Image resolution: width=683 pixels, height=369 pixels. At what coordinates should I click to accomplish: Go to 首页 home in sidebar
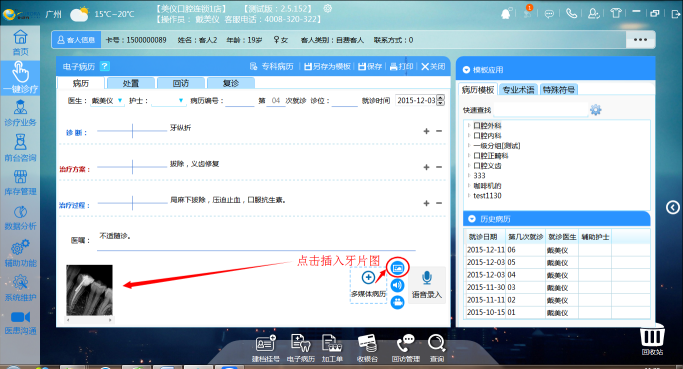coord(20,43)
